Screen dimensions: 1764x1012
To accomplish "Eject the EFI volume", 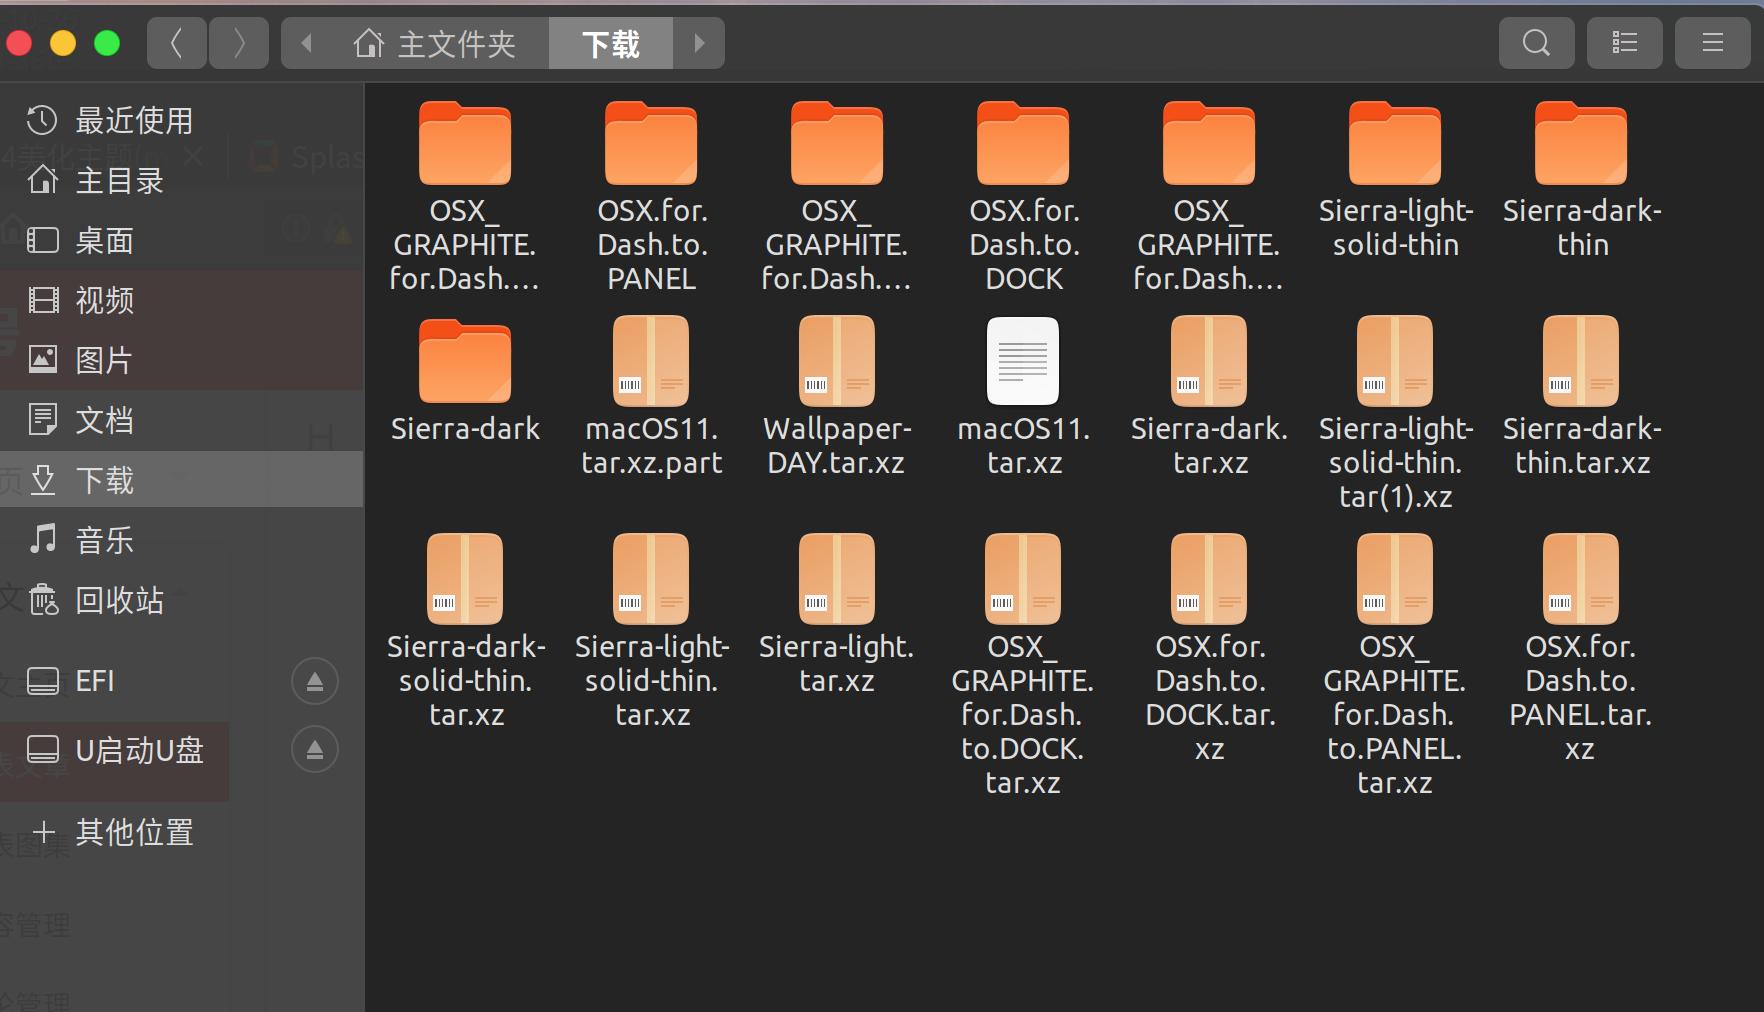I will pos(315,681).
